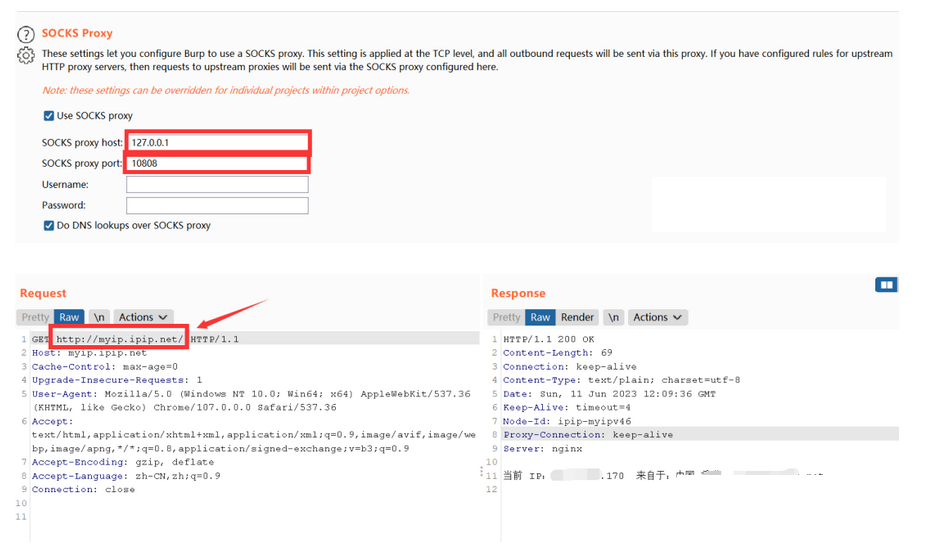
Task: Click the HTTP/1.1 200 OK status line
Action: pos(549,340)
